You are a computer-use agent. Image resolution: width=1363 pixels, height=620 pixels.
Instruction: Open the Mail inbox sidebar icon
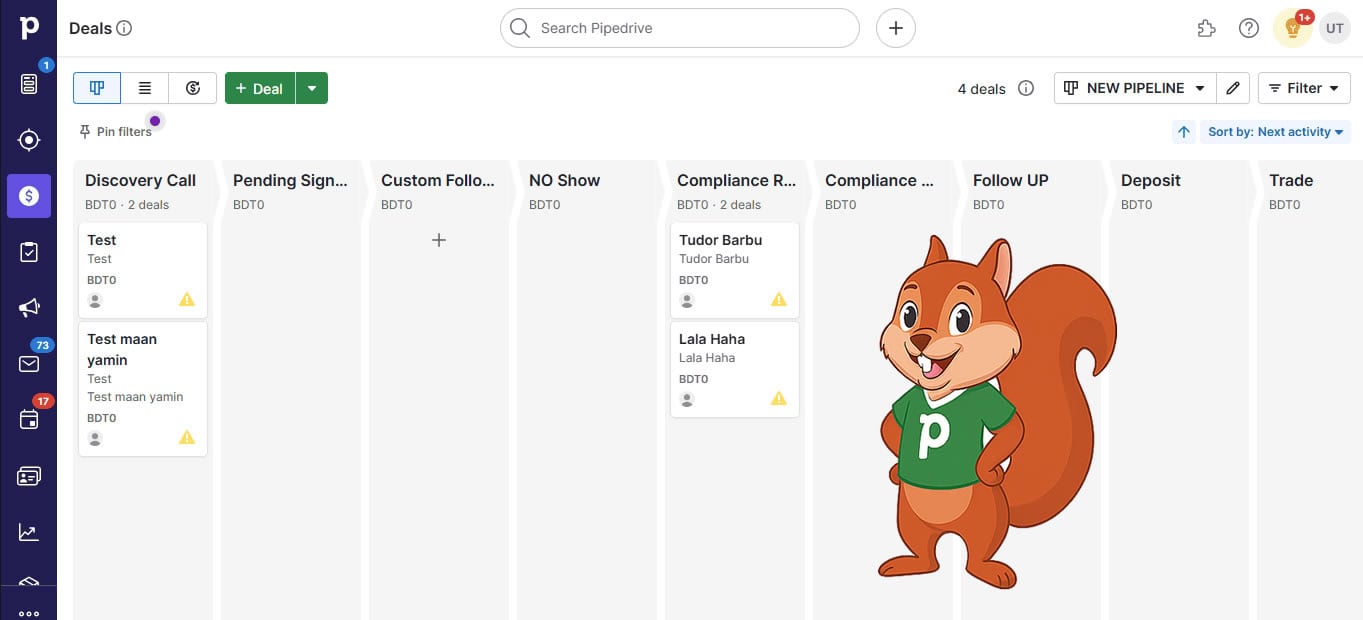(29, 364)
